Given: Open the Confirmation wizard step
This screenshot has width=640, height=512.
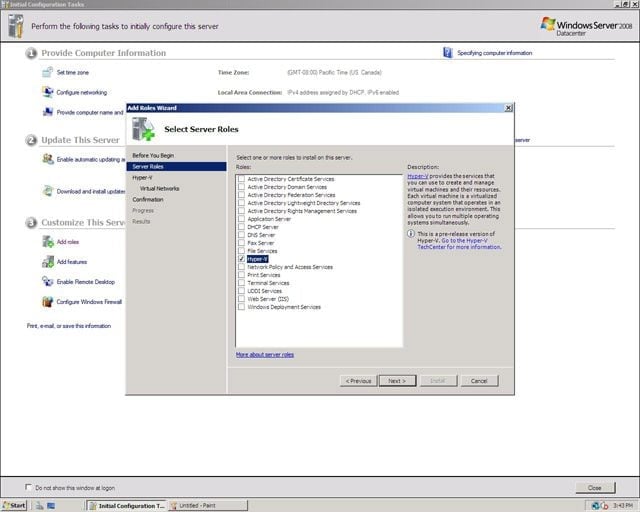Looking at the screenshot, I should coord(148,200).
